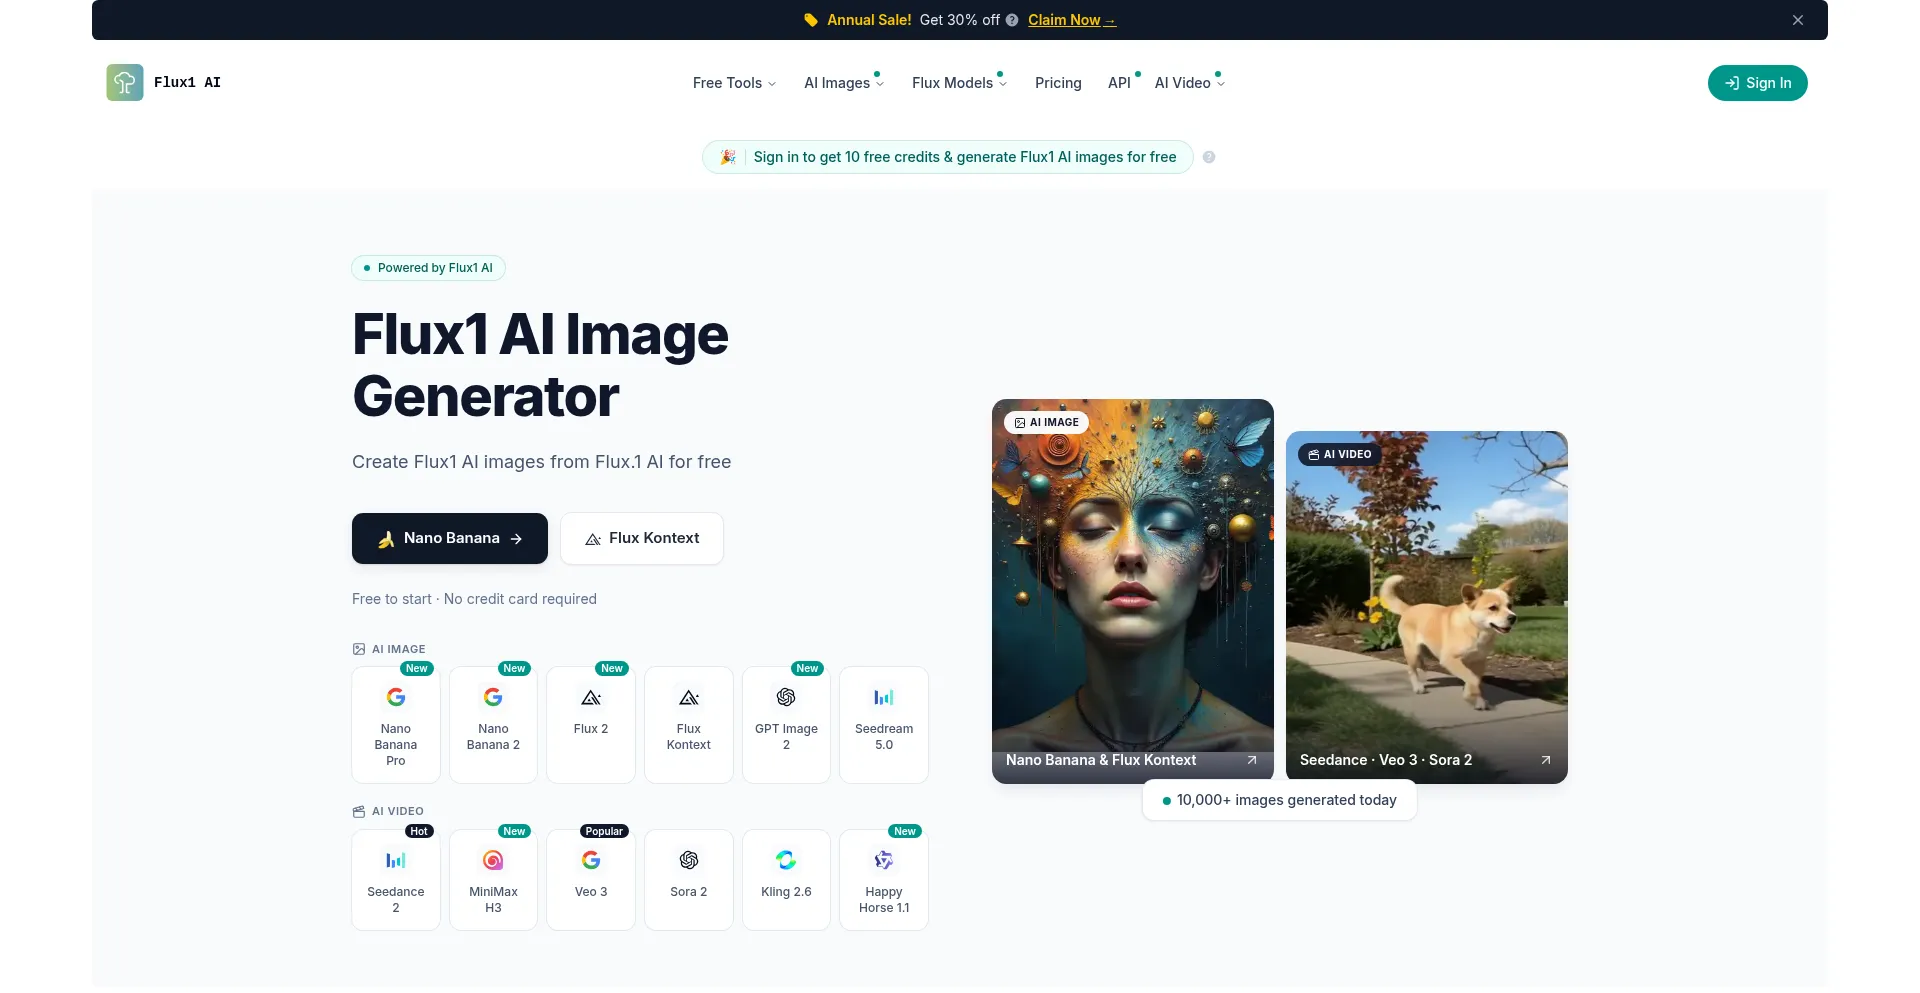This screenshot has height=993, width=1920.
Task: Select the GPT Image 2 model card
Action: (786, 724)
